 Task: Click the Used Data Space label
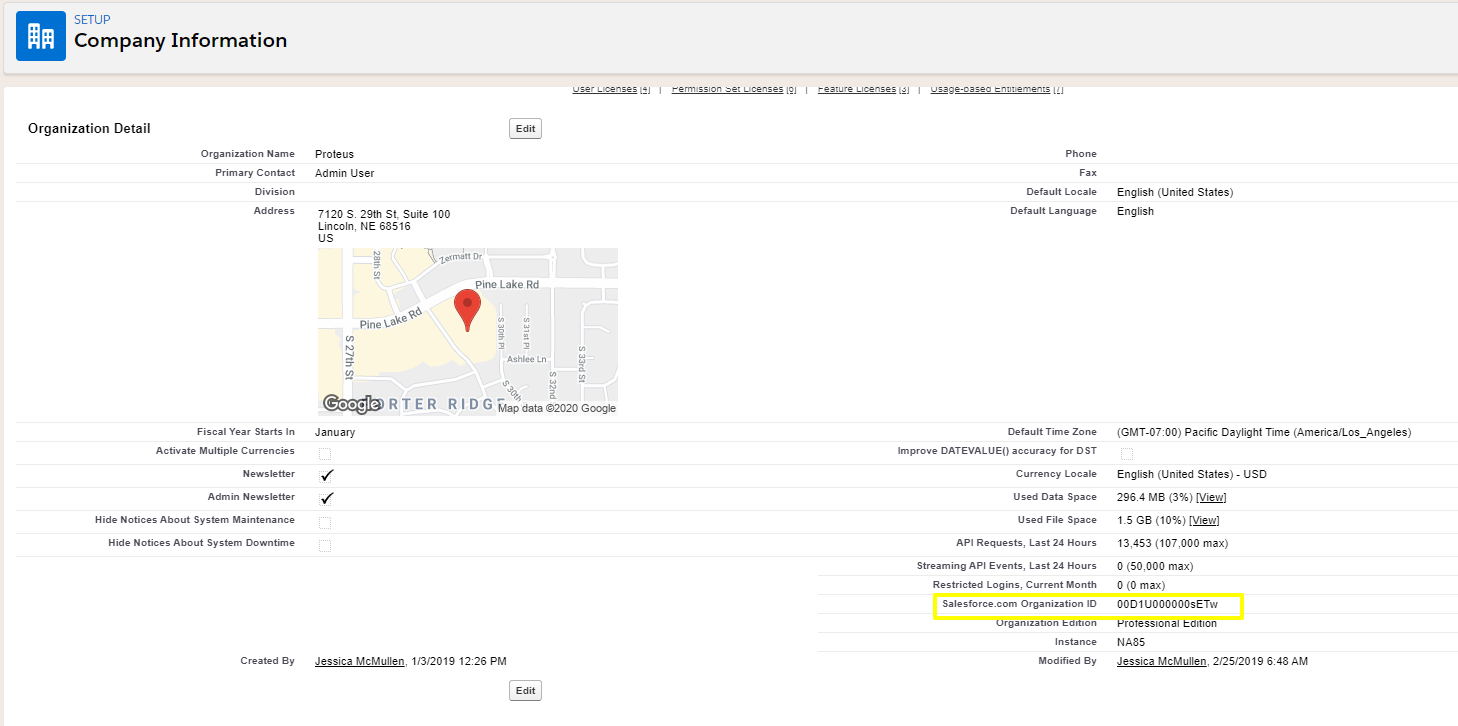[x=1055, y=497]
